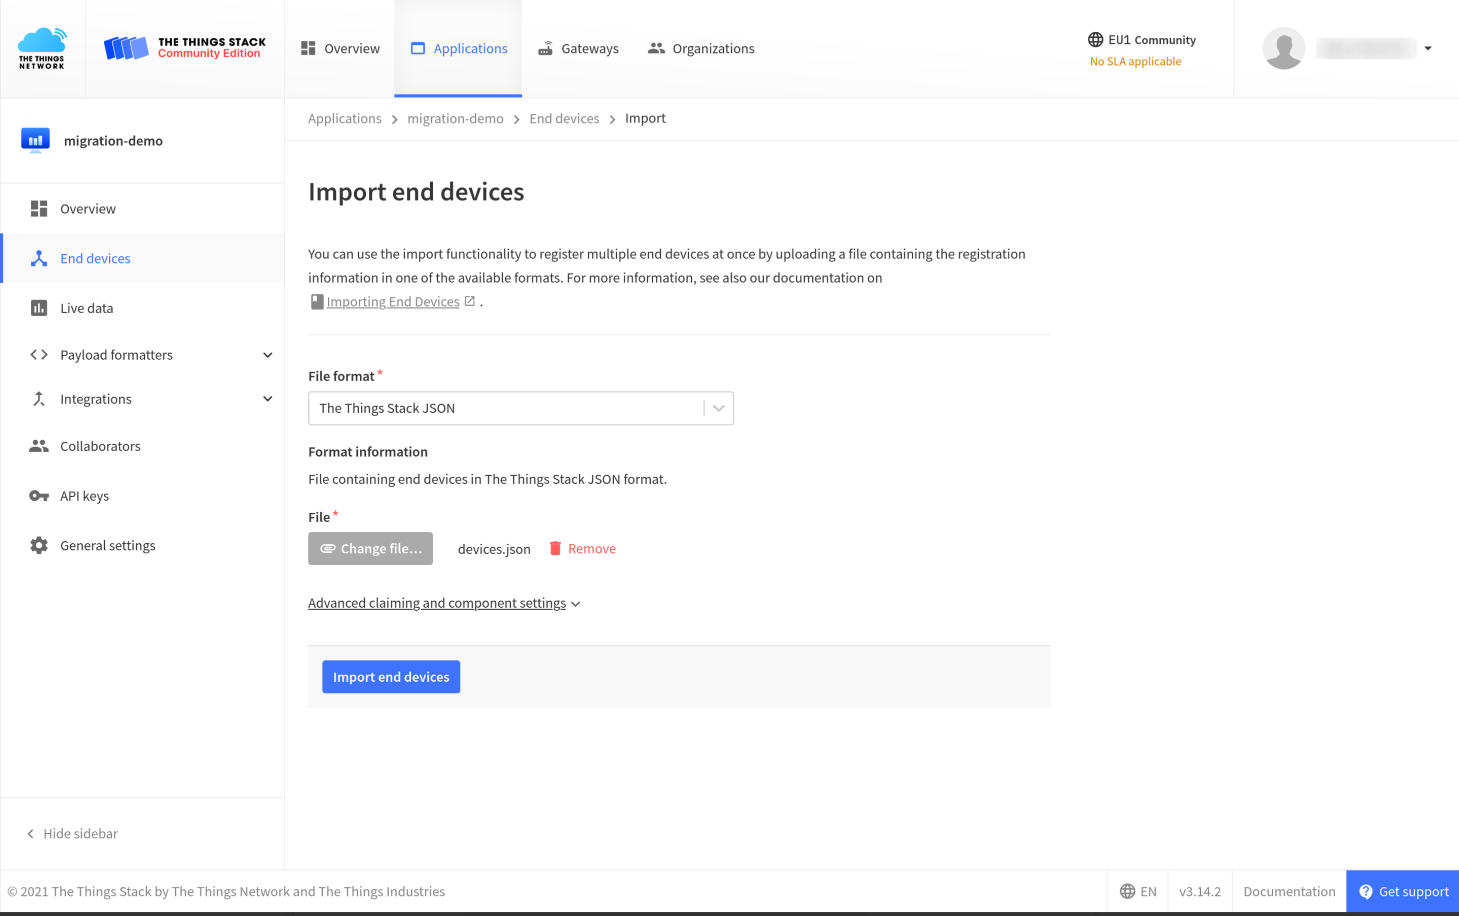
Task: Click the General settings gear icon
Action: [x=39, y=545]
